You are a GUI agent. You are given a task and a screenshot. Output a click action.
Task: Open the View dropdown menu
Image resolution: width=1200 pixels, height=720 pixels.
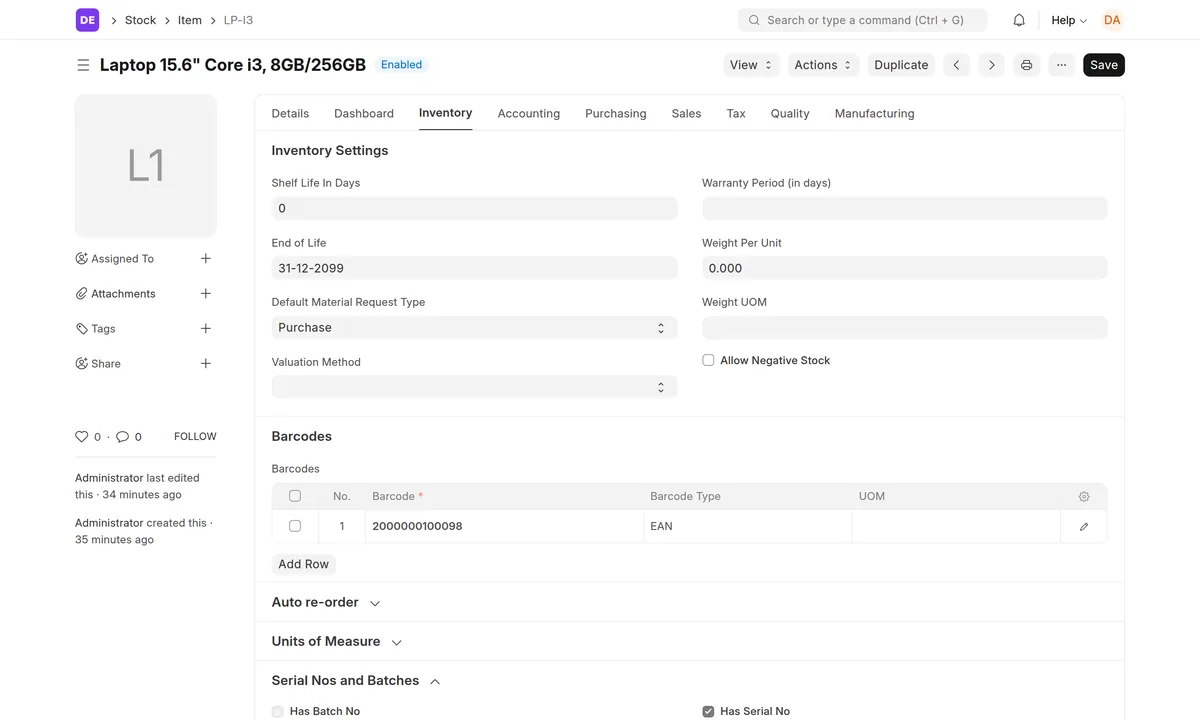[752, 65]
